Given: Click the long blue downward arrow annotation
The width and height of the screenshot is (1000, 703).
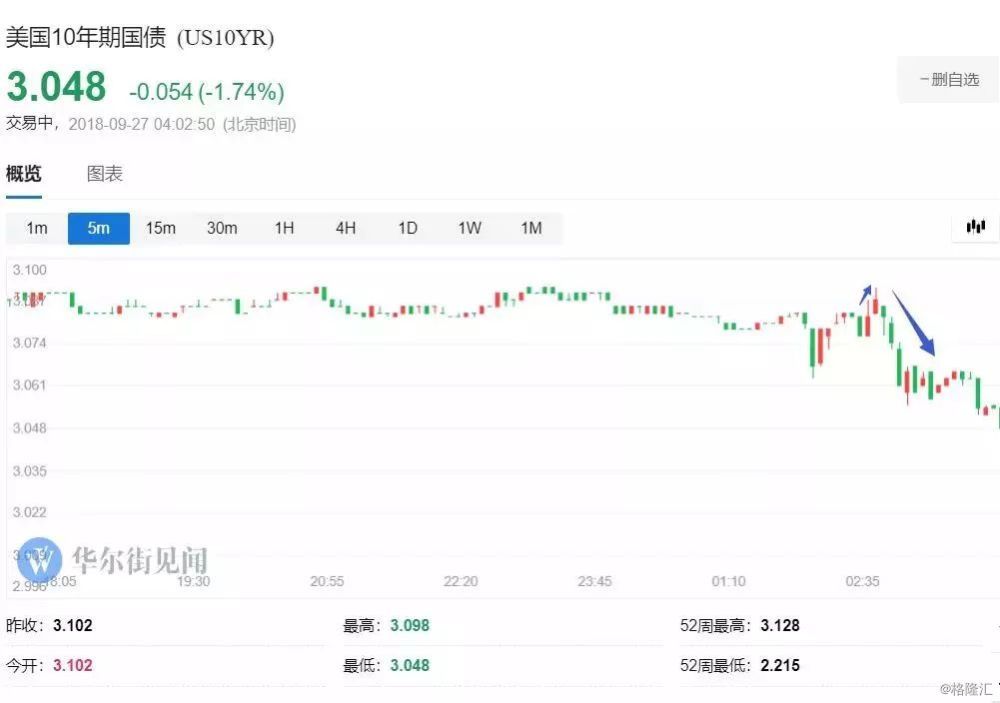Looking at the screenshot, I should click(913, 322).
